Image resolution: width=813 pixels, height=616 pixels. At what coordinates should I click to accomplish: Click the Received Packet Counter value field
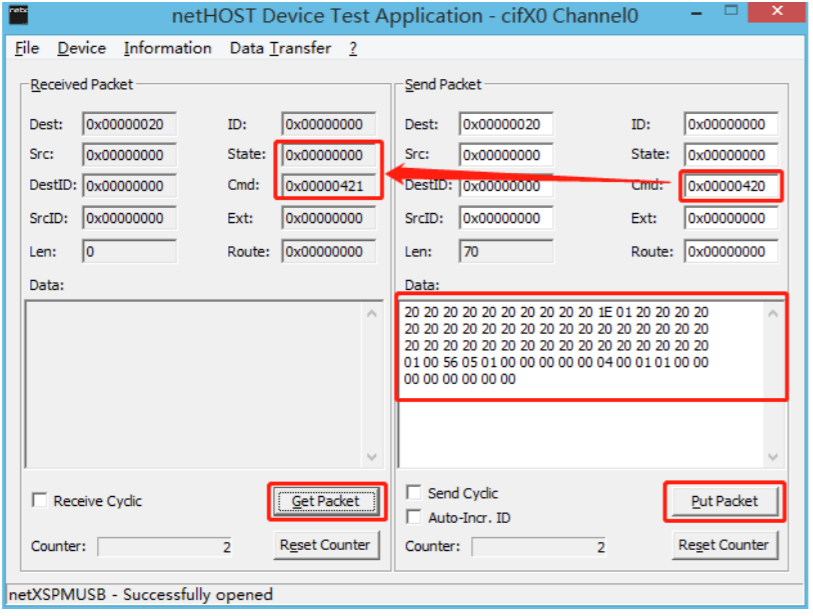(x=164, y=547)
